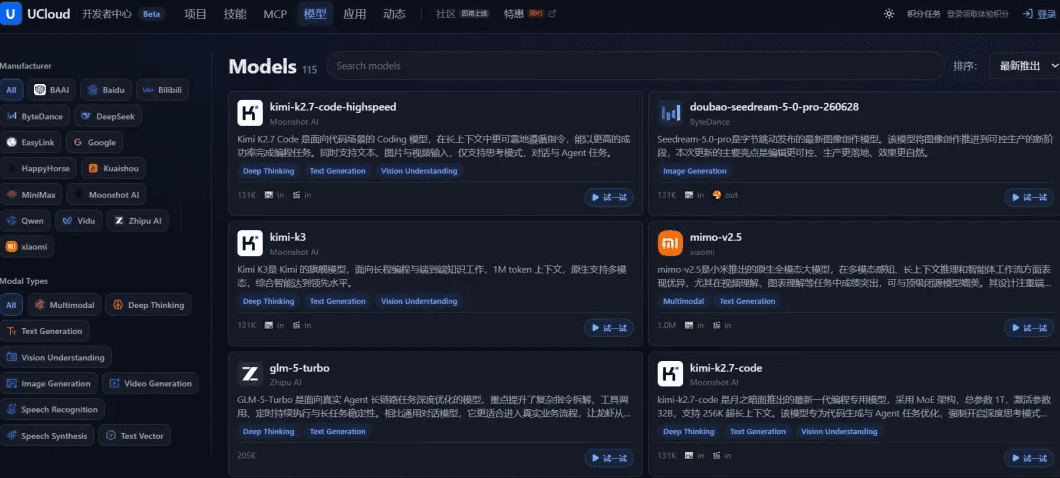Viewport: 1060px width, 478px height.
Task: Open the 项目 nav tab
Action: [195, 14]
